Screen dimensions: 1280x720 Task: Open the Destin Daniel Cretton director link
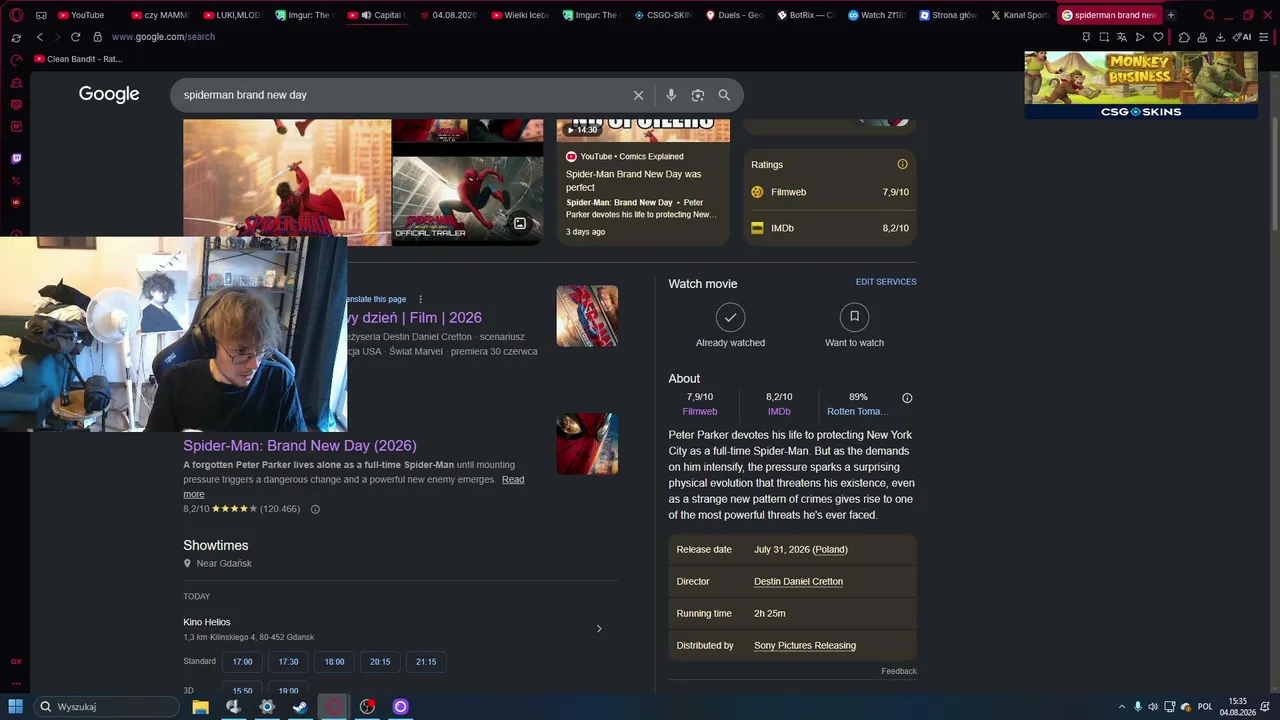(798, 582)
